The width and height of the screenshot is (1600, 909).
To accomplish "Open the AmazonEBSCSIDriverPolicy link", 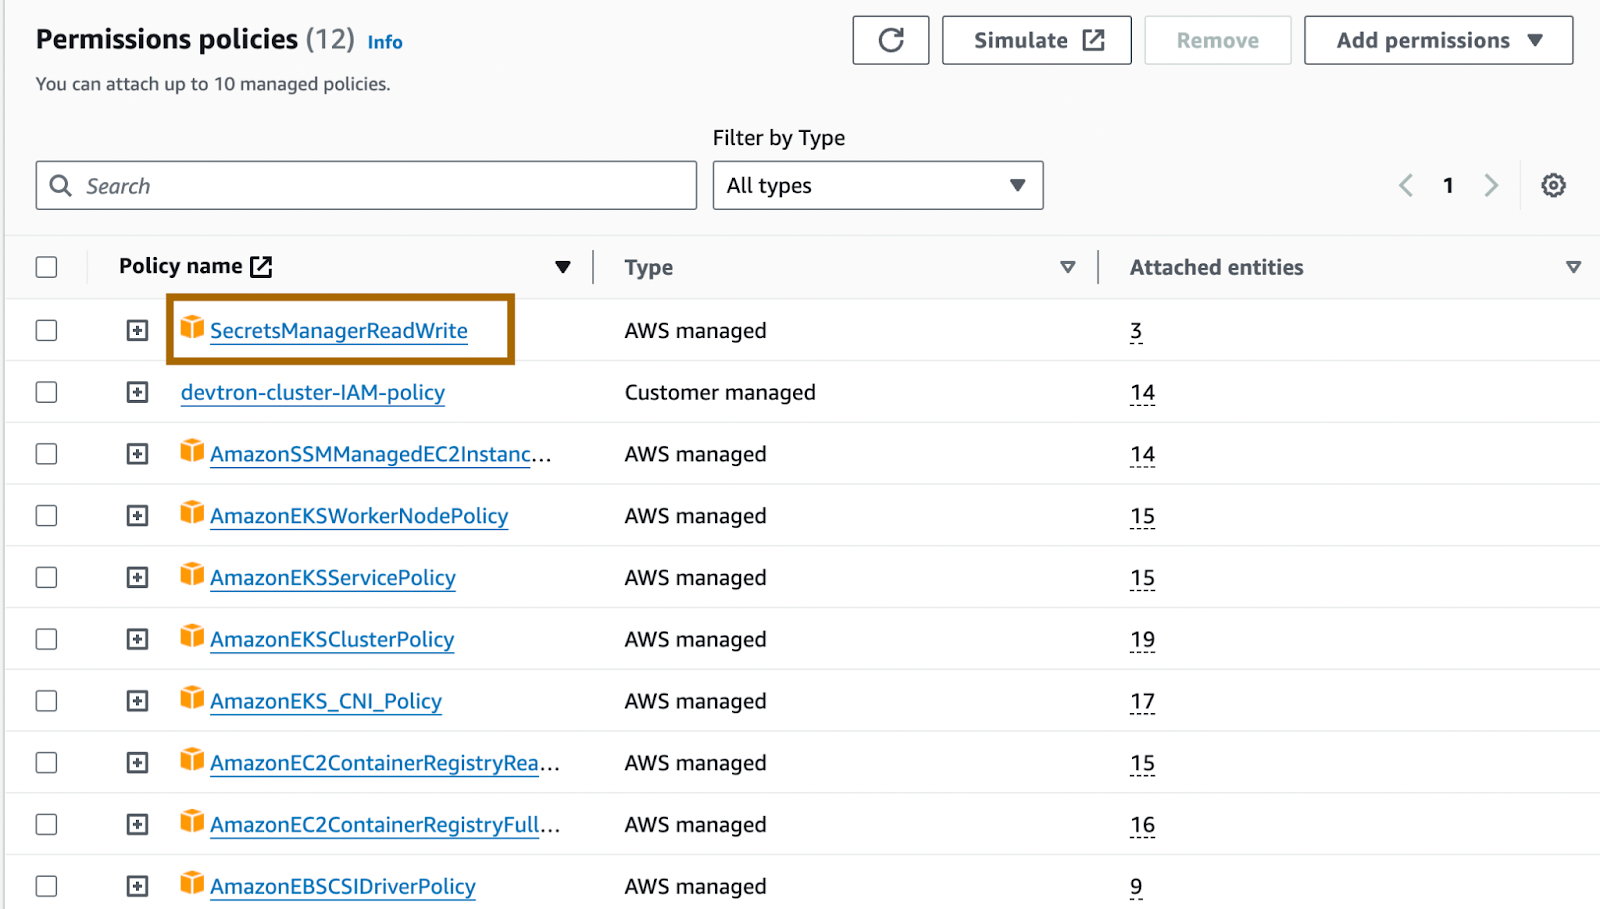I will point(343,887).
